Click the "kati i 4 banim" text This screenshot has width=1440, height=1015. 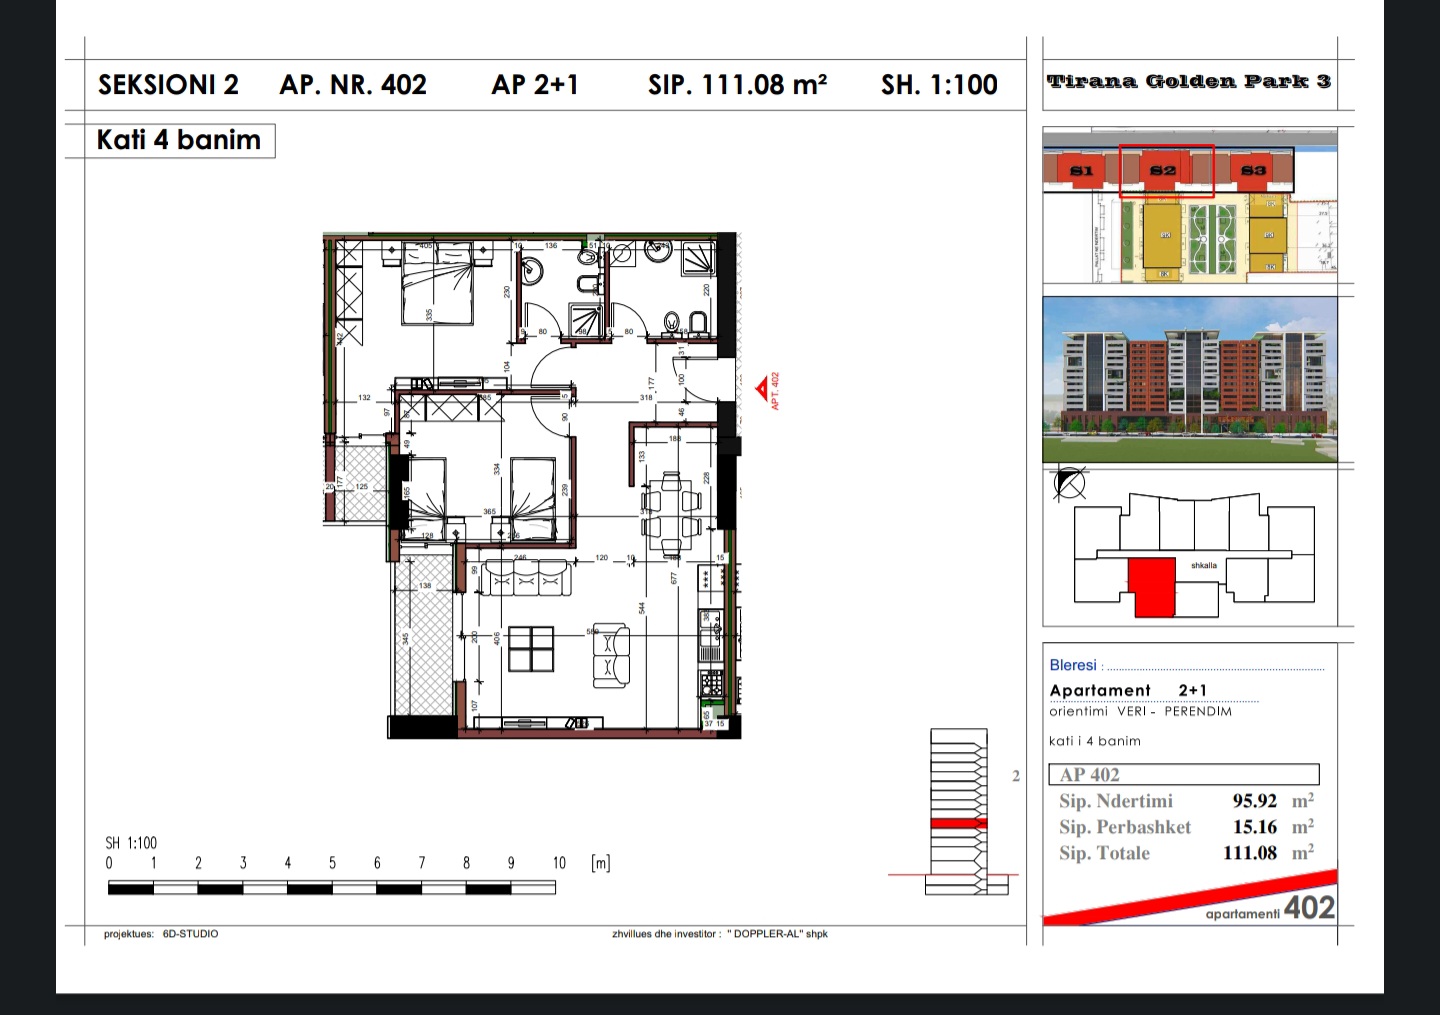[1095, 741]
